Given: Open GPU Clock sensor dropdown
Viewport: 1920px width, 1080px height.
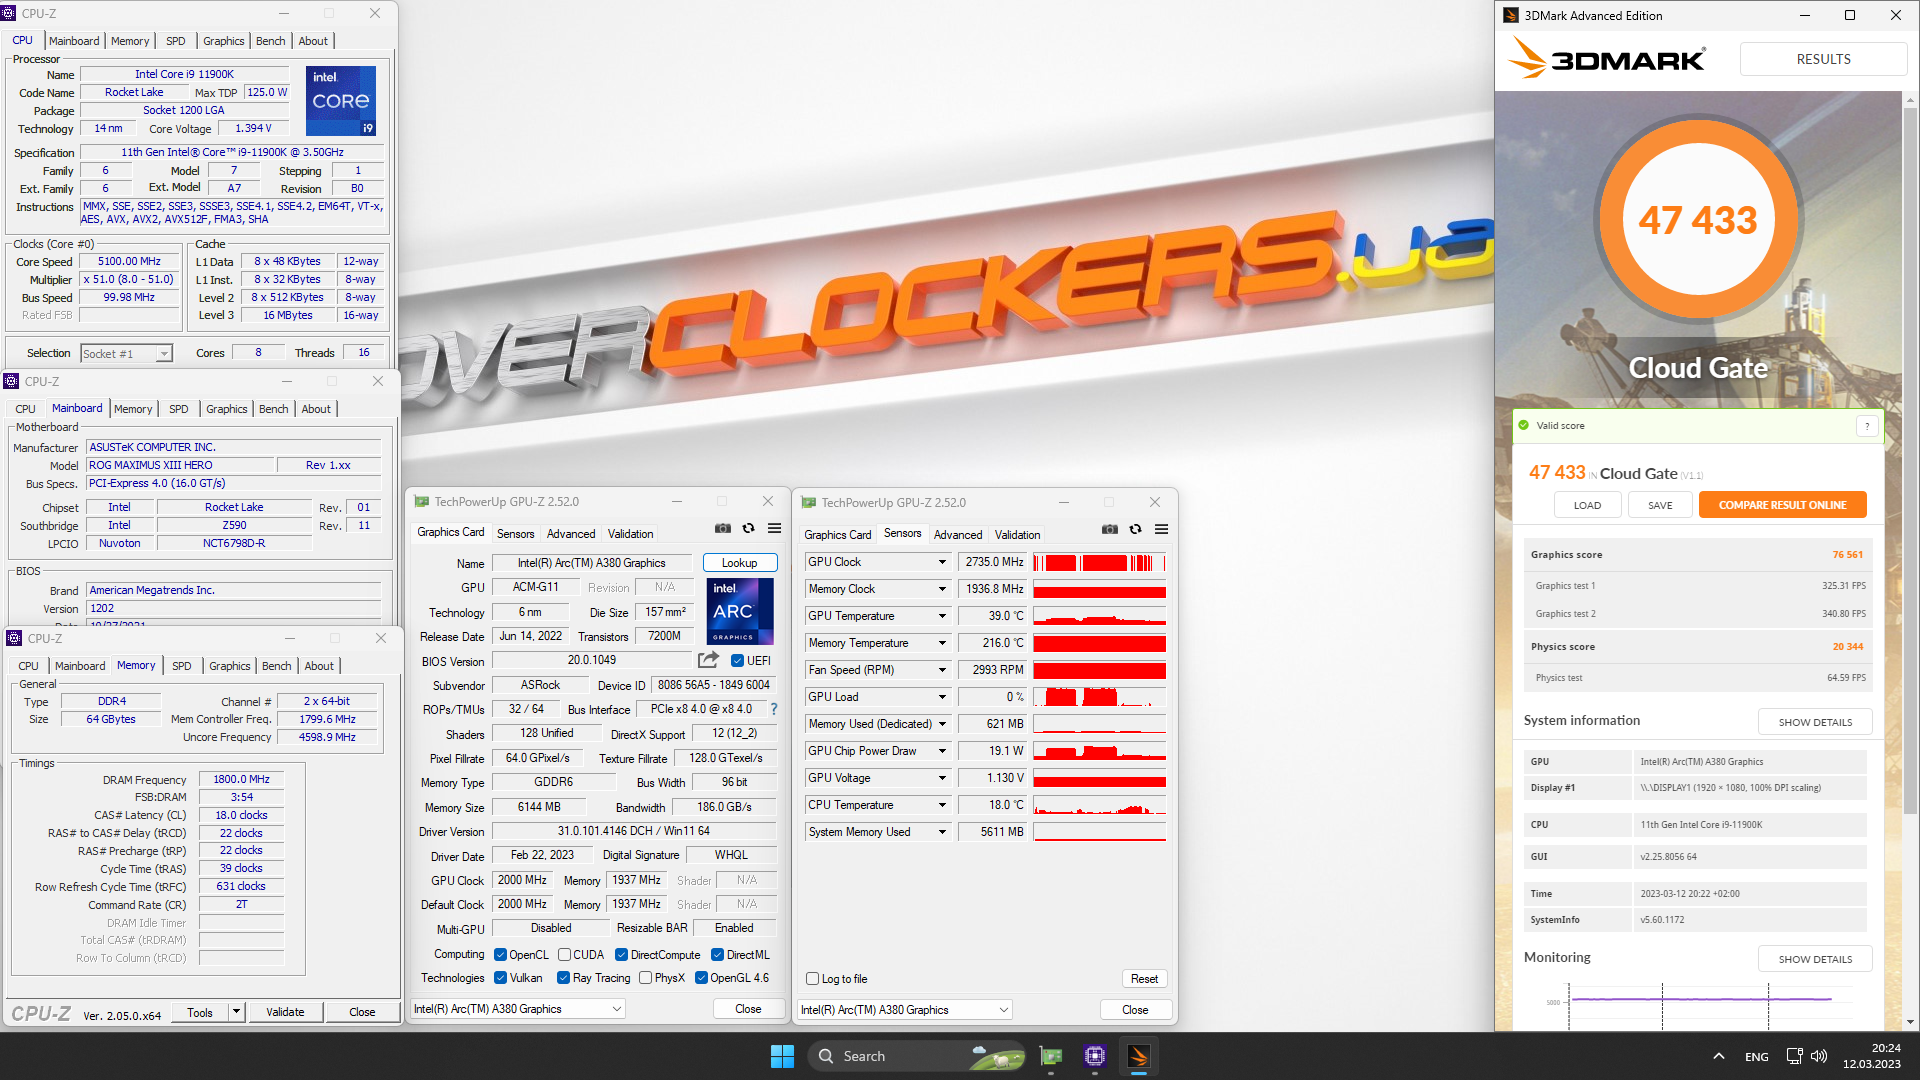Looking at the screenshot, I should pyautogui.click(x=941, y=562).
